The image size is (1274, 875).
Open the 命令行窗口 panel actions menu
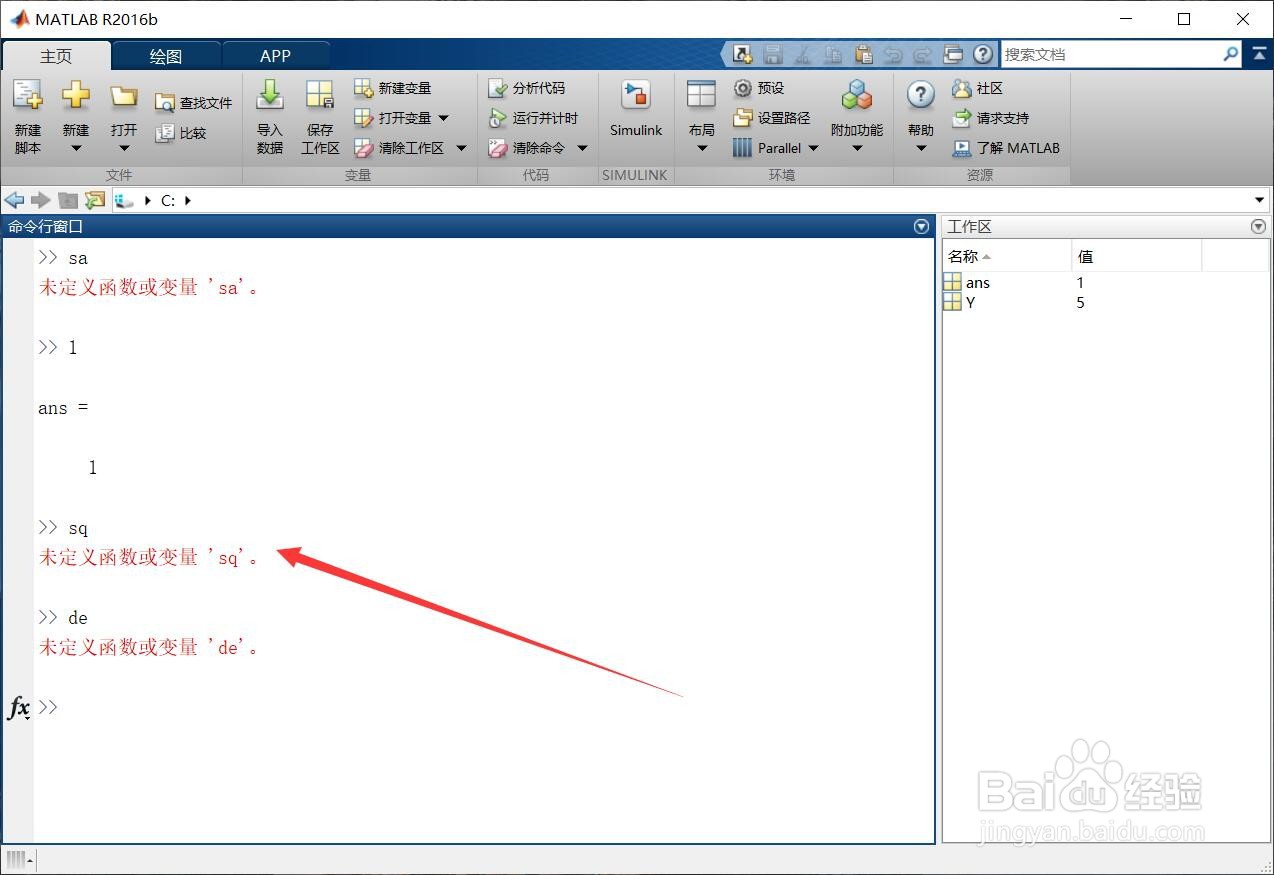pos(922,227)
